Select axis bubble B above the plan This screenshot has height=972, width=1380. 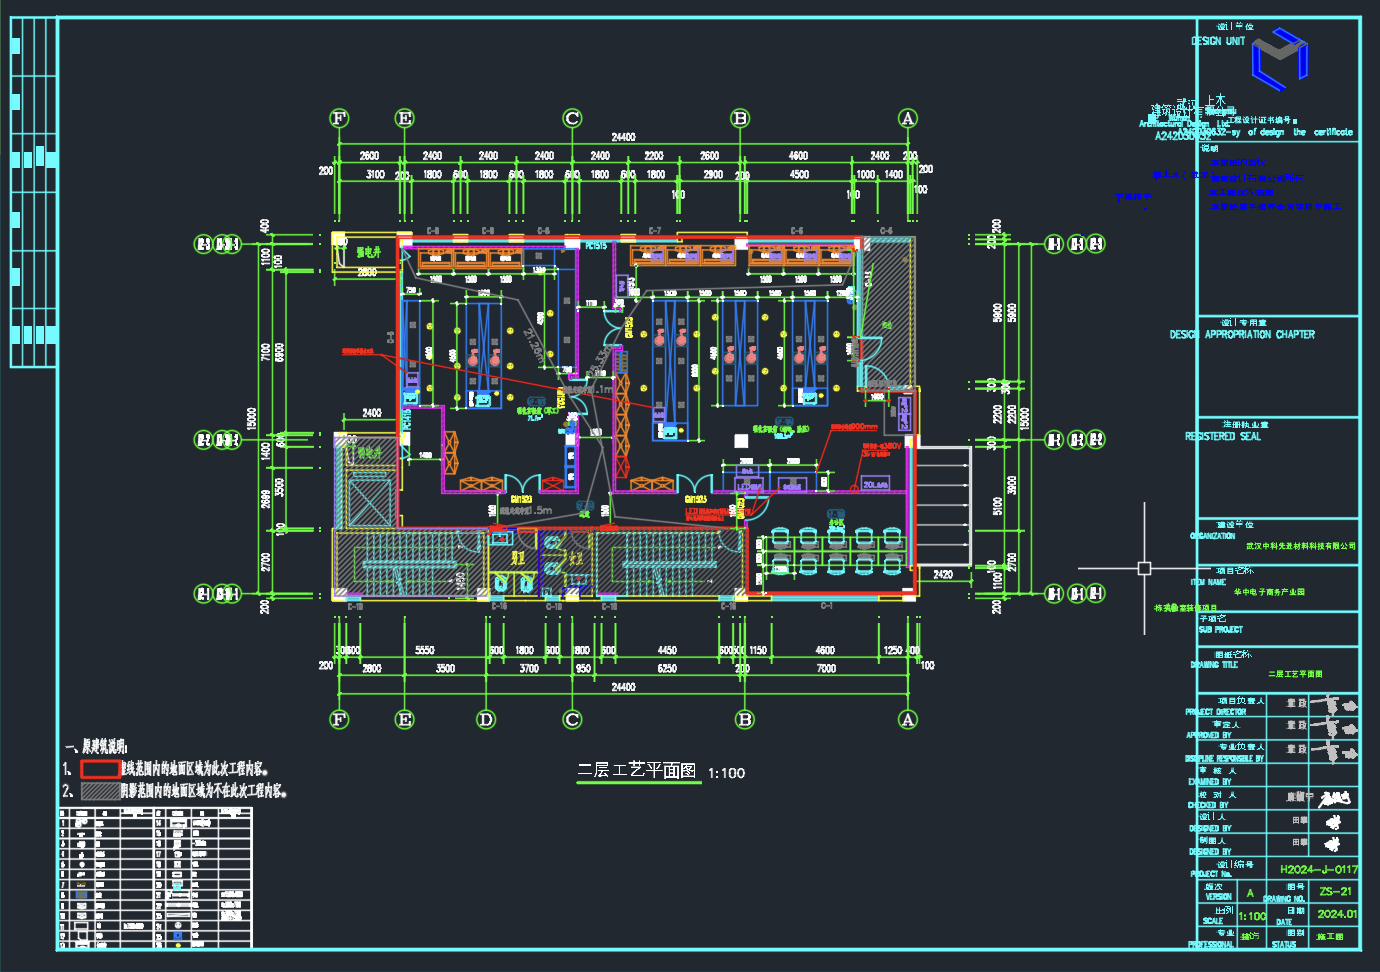pos(740,118)
